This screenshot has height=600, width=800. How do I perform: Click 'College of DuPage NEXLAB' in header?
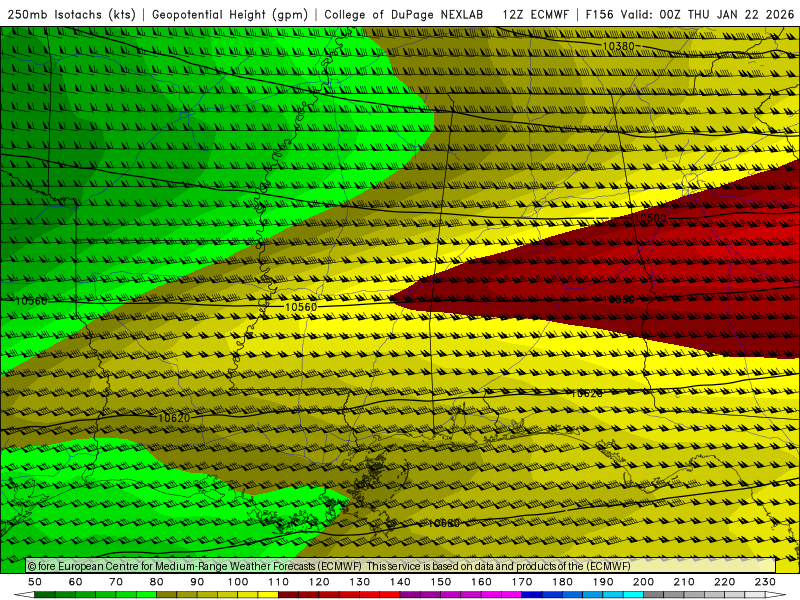point(404,15)
